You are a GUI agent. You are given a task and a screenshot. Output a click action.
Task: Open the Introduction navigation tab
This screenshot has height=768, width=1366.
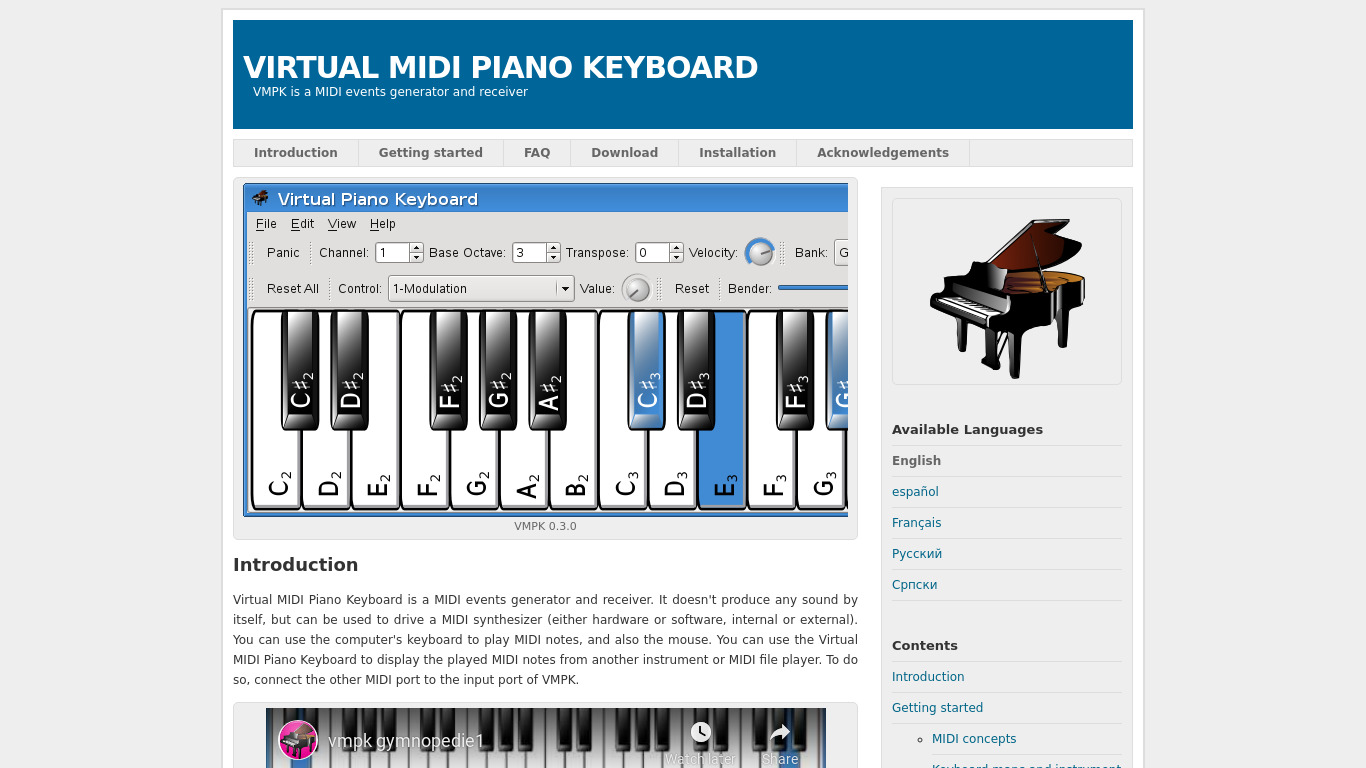tap(296, 153)
